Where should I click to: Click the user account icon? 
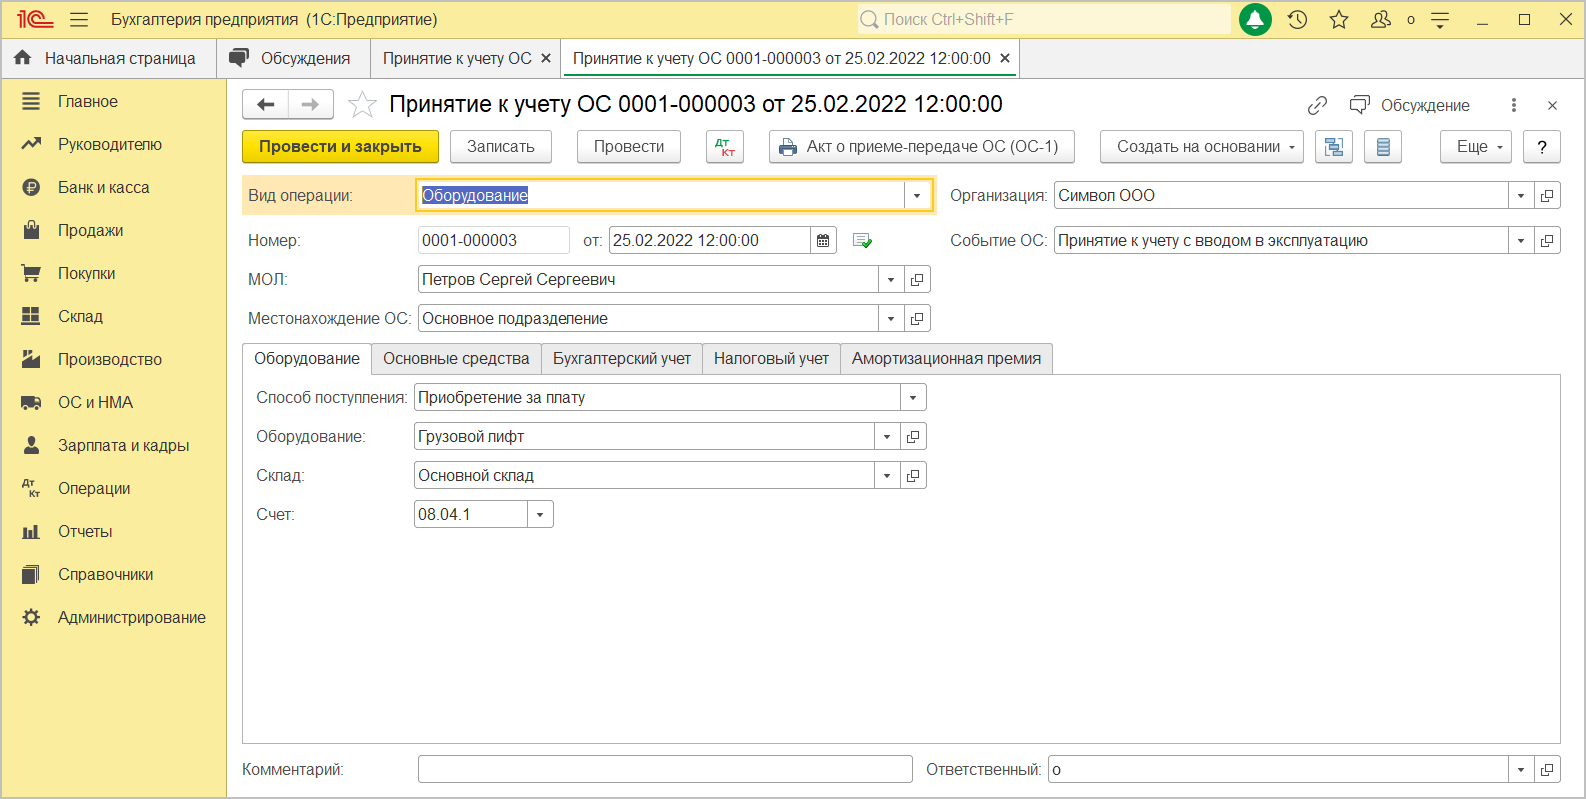click(1381, 19)
